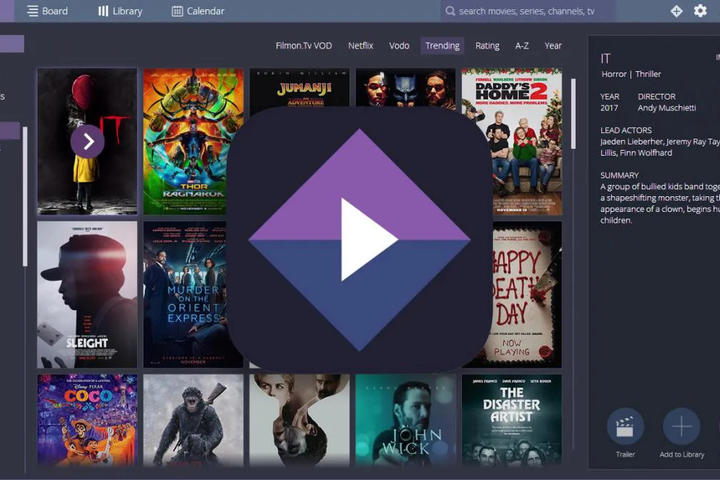The height and width of the screenshot is (480, 720).
Task: Click the Stremio logo play triangle
Action: point(369,239)
